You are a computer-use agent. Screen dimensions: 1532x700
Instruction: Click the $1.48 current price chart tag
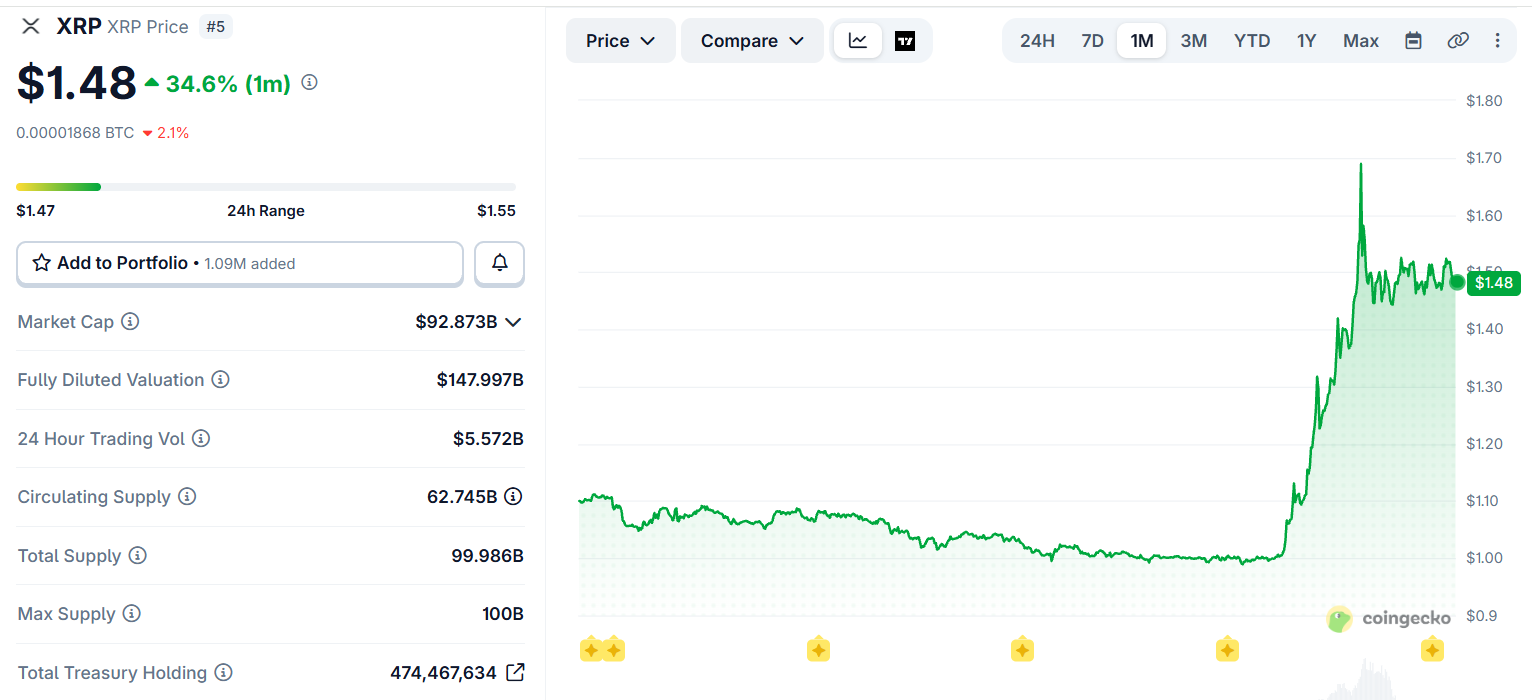[1494, 283]
